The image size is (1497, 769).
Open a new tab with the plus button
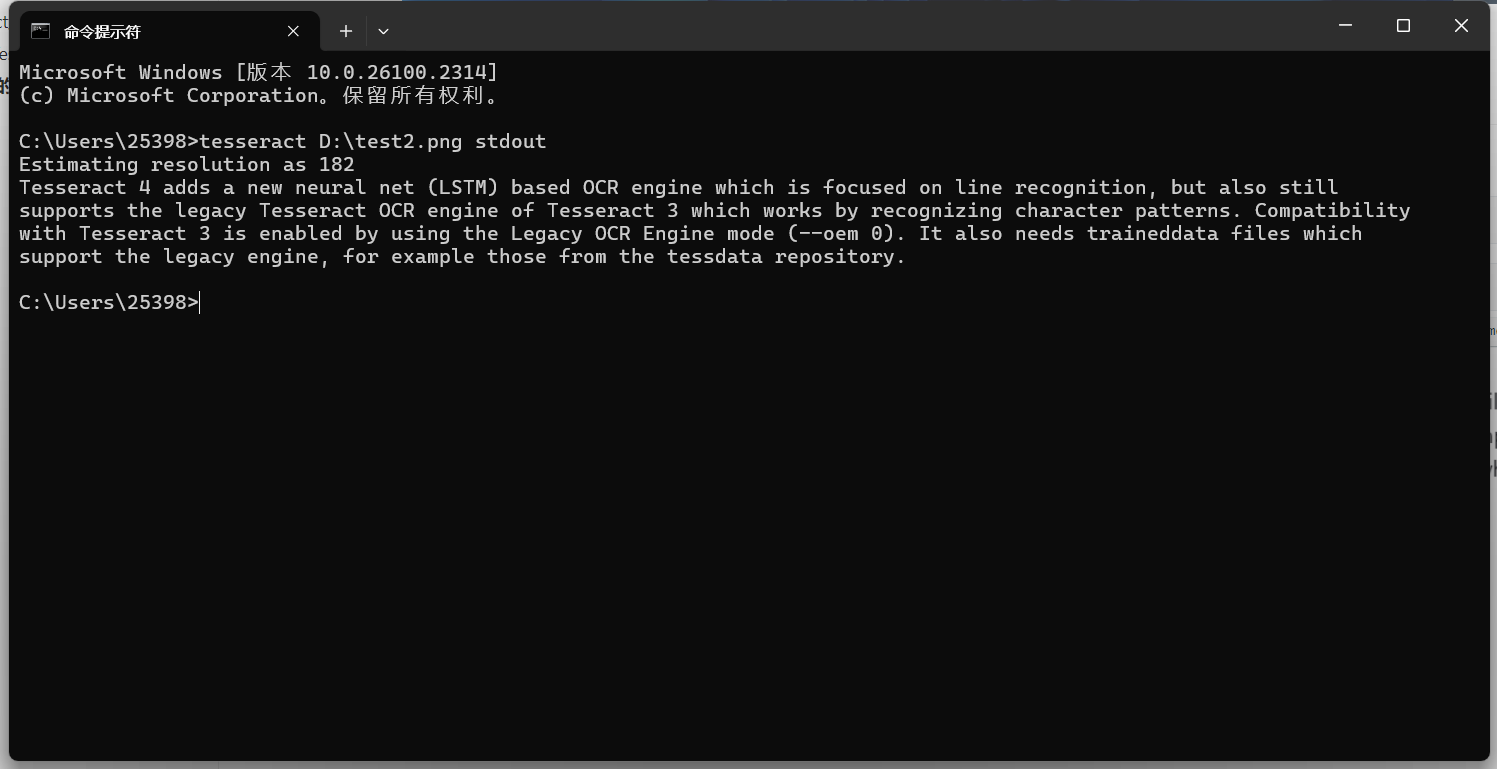[346, 31]
